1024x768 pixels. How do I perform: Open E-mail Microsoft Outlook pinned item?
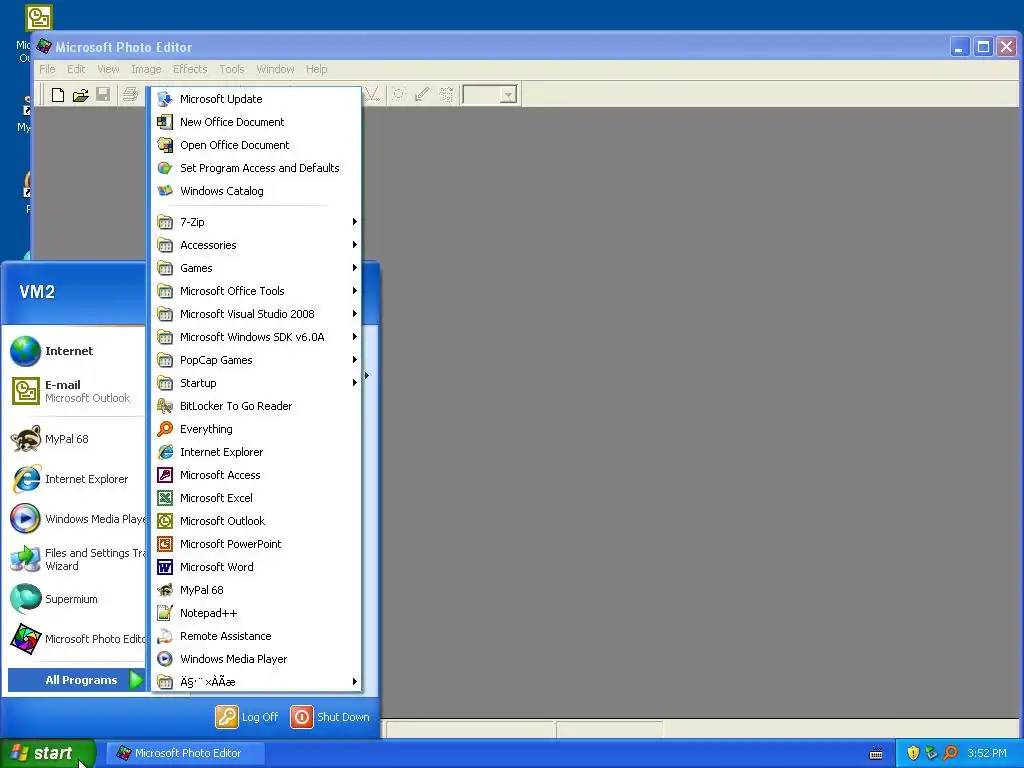tap(76, 391)
